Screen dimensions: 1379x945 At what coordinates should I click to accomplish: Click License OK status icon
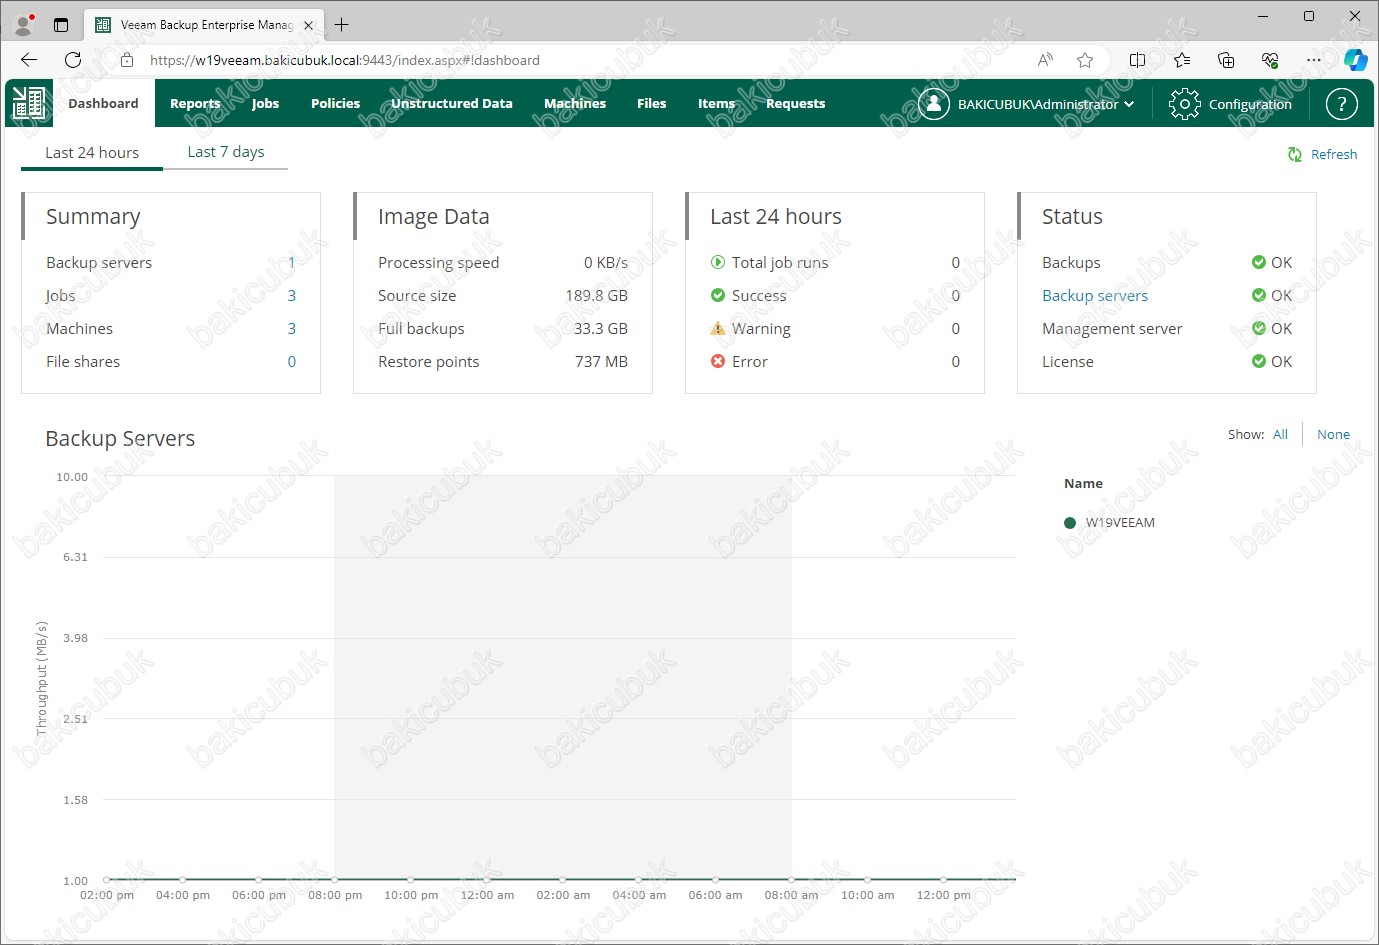(1259, 361)
